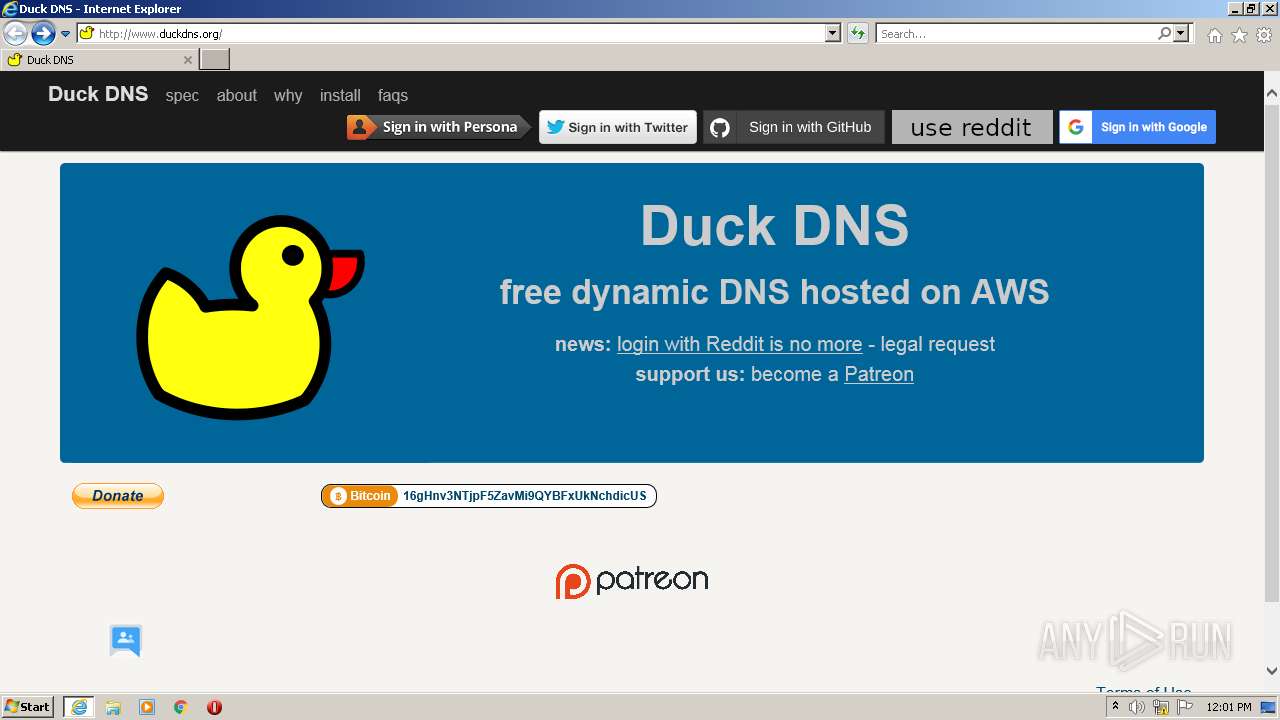Open Favorites star icon
The height and width of the screenshot is (720, 1280).
click(x=1239, y=35)
